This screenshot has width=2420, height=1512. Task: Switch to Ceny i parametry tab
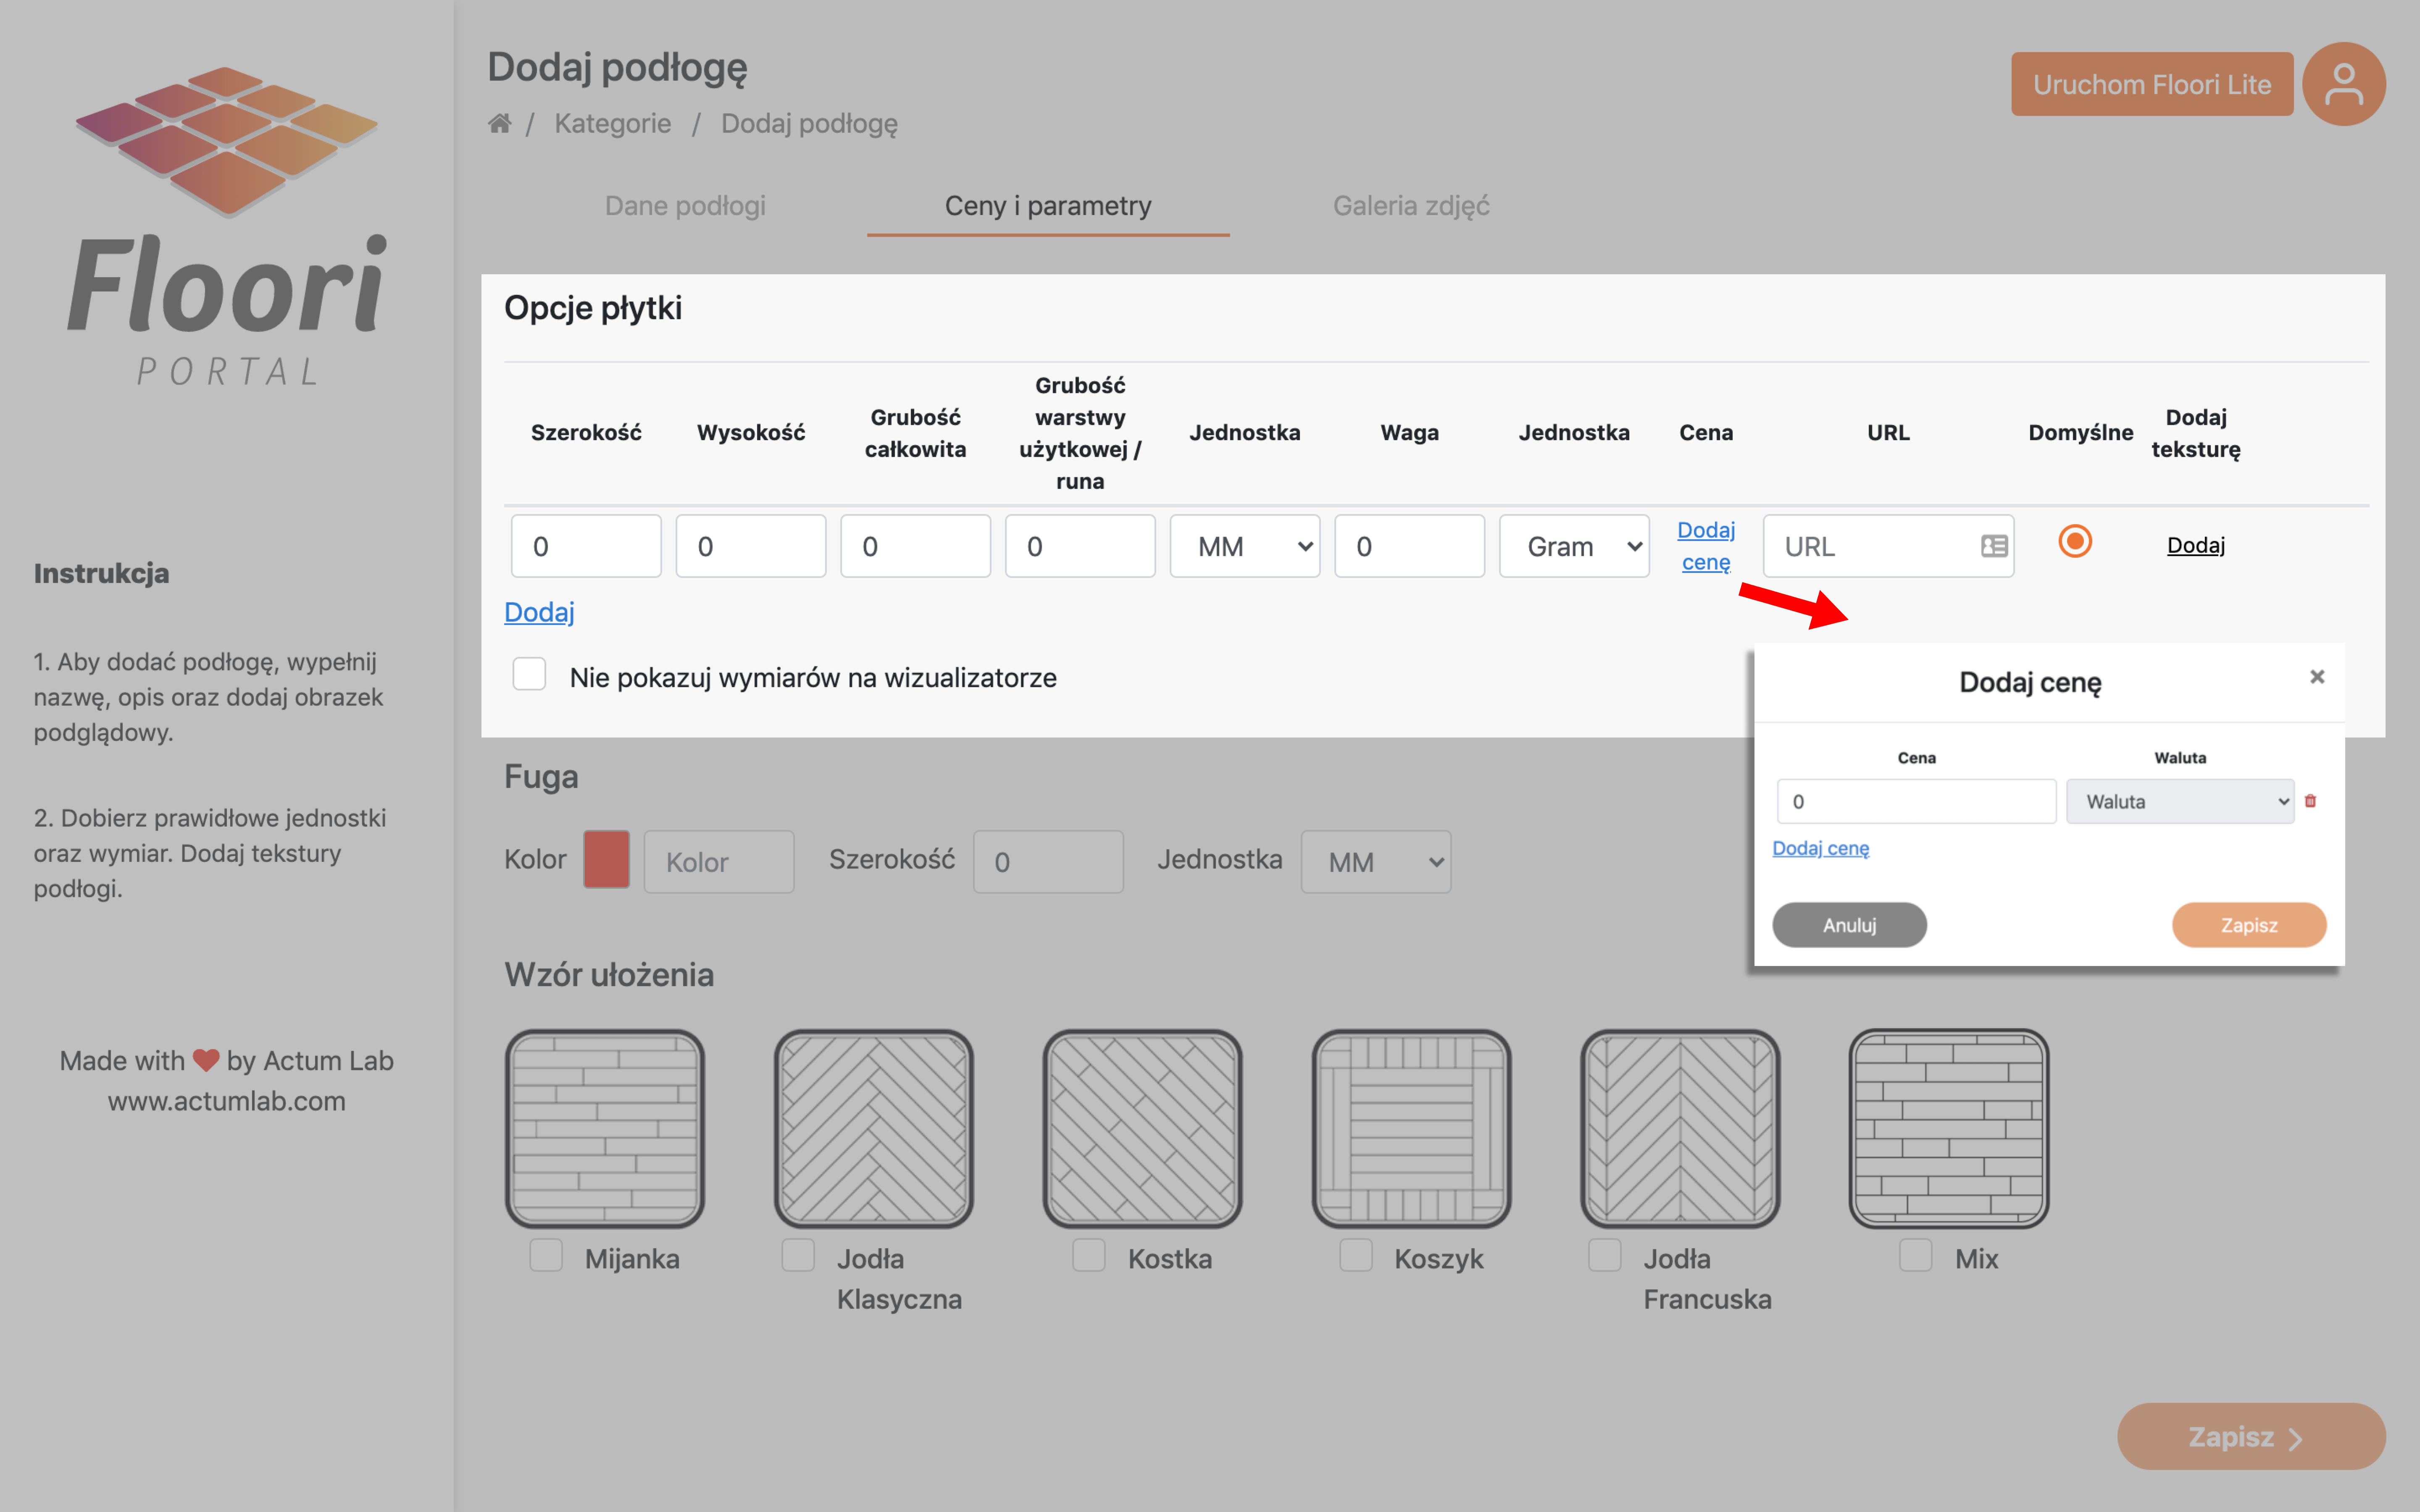1048,206
